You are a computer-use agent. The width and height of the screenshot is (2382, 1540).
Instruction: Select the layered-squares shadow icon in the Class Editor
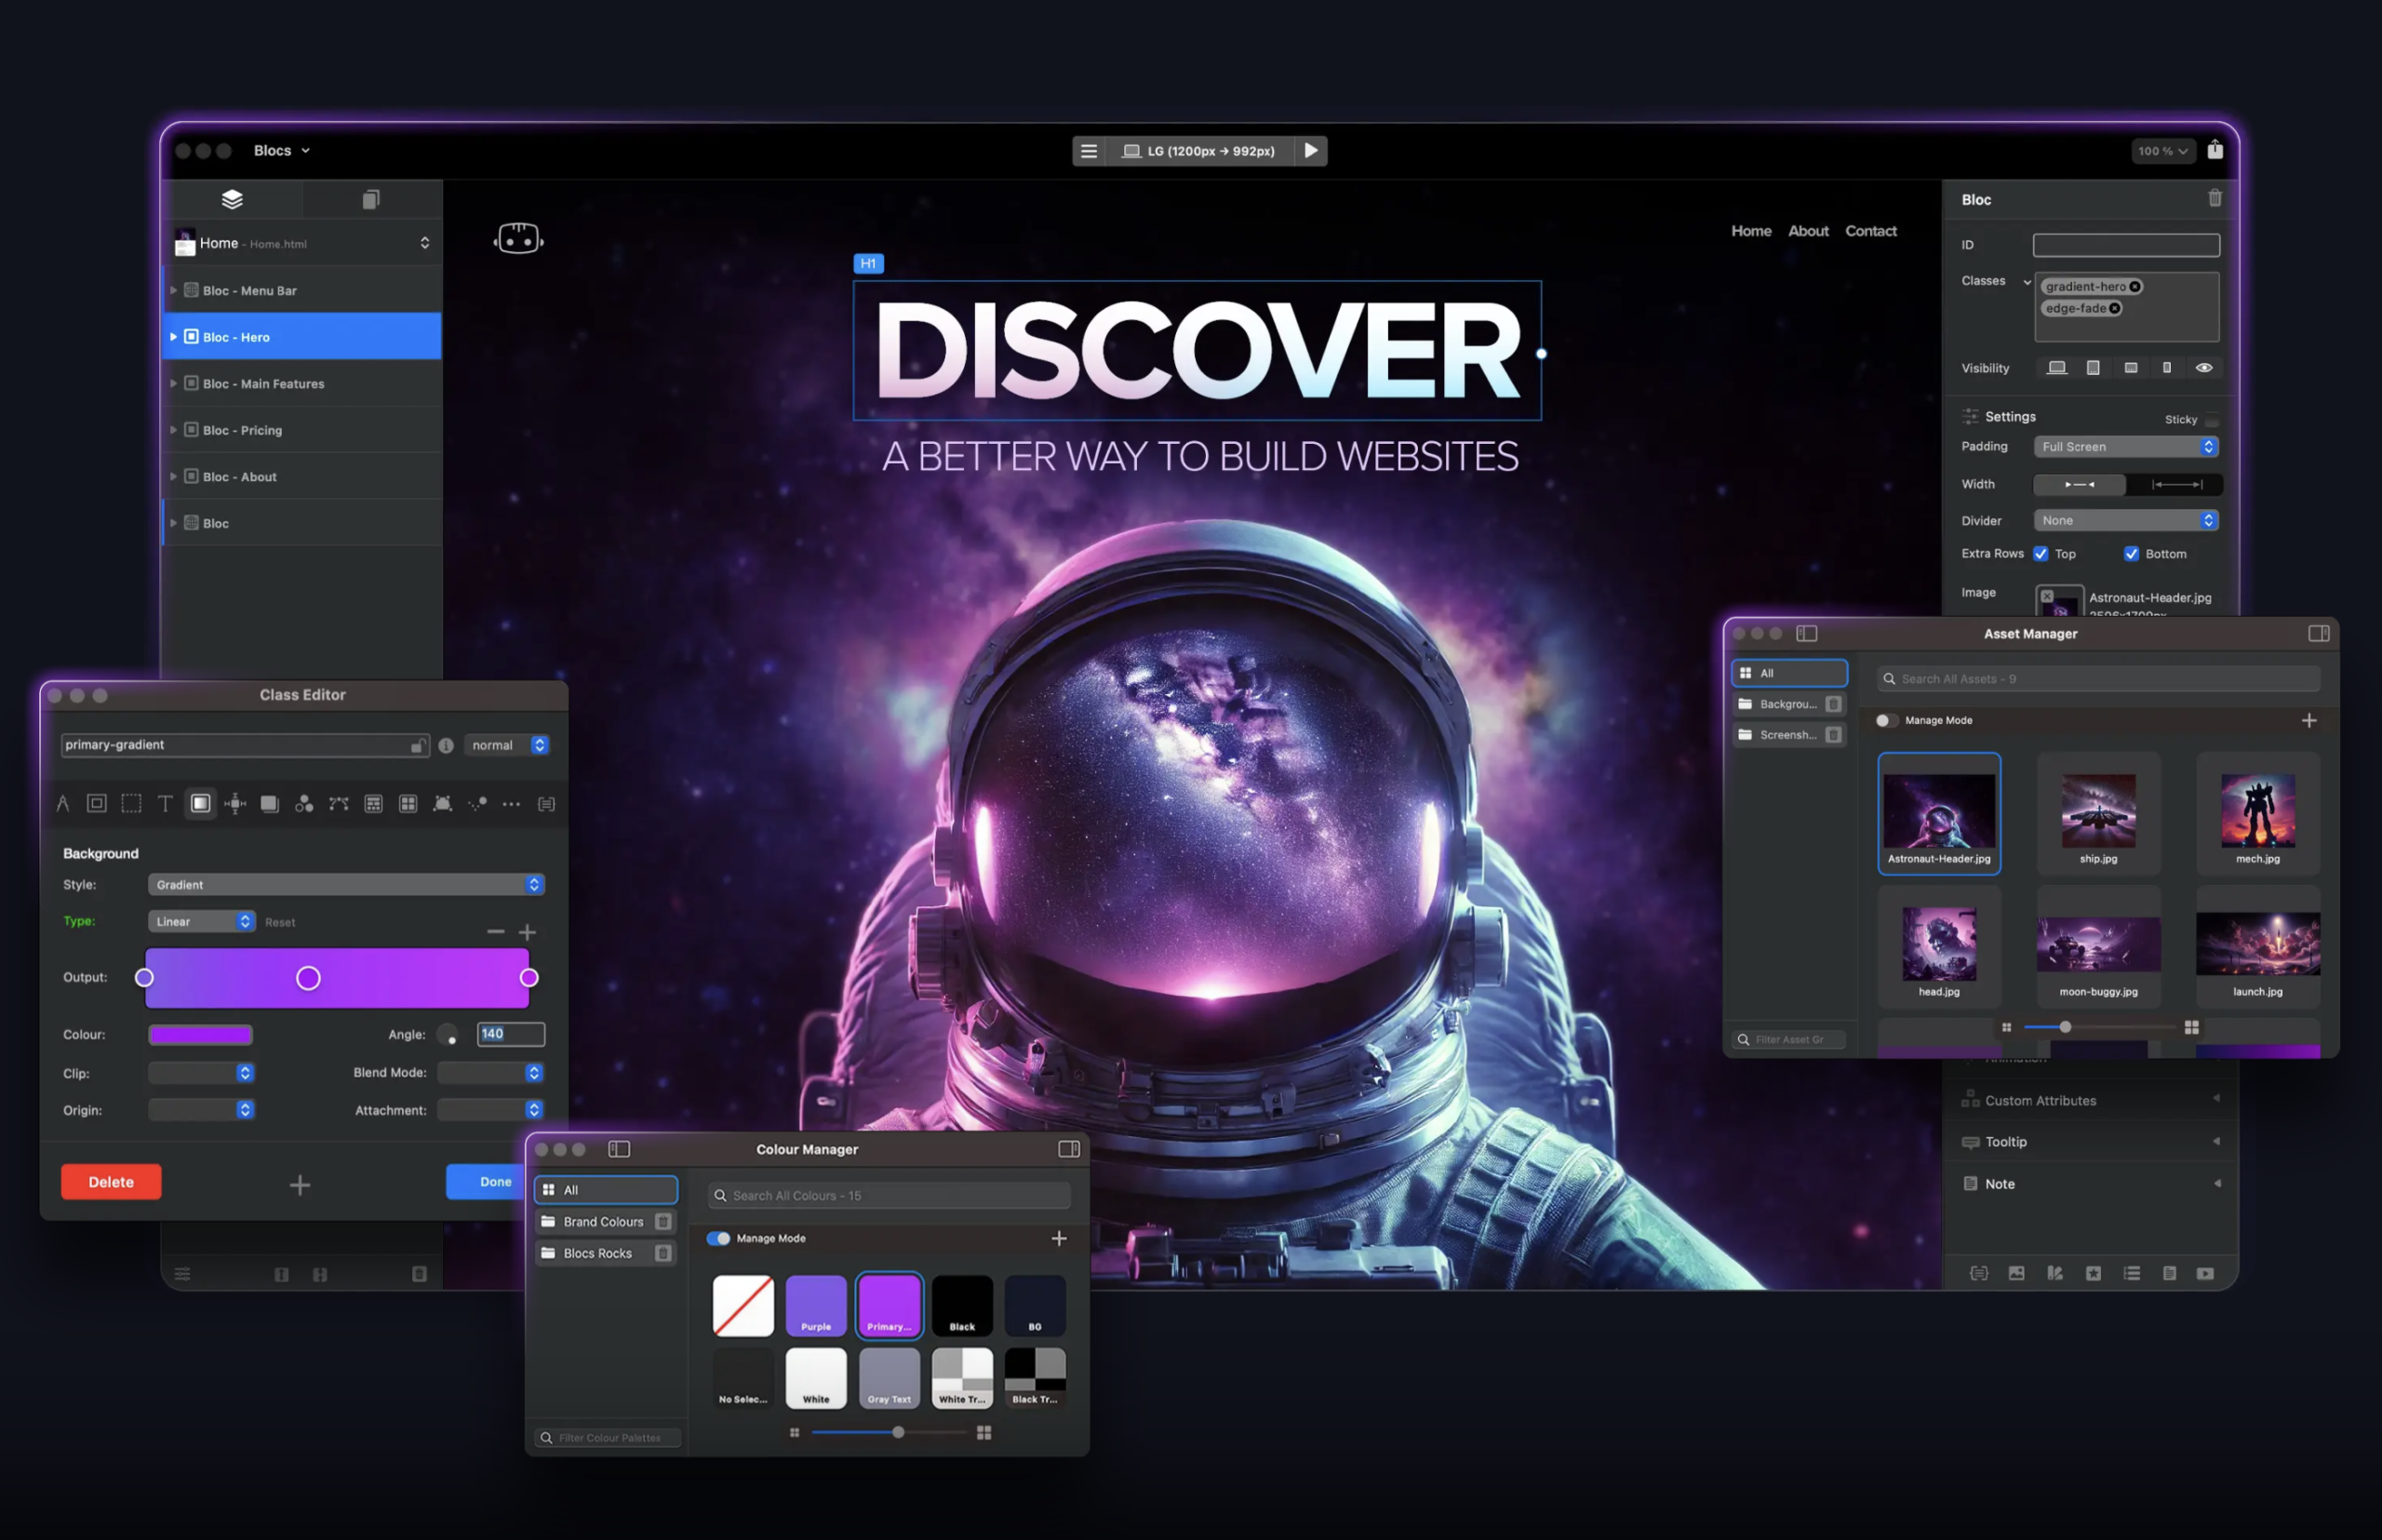[x=269, y=803]
